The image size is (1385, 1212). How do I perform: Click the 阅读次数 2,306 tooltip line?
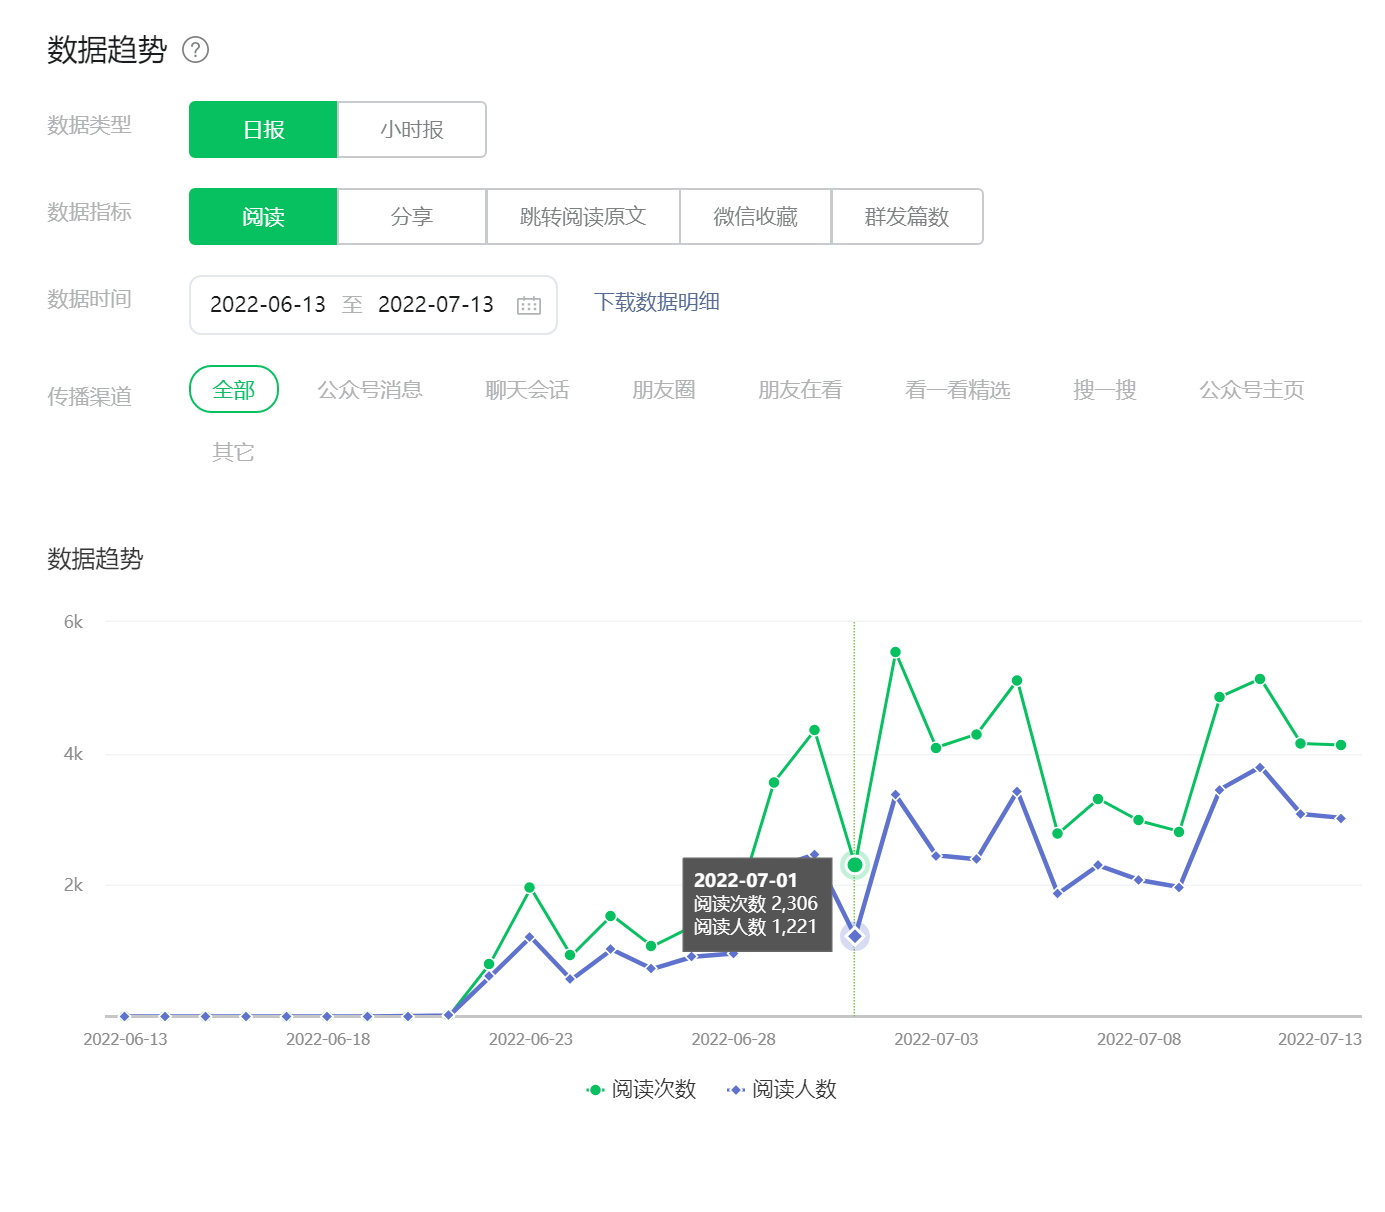pyautogui.click(x=756, y=903)
